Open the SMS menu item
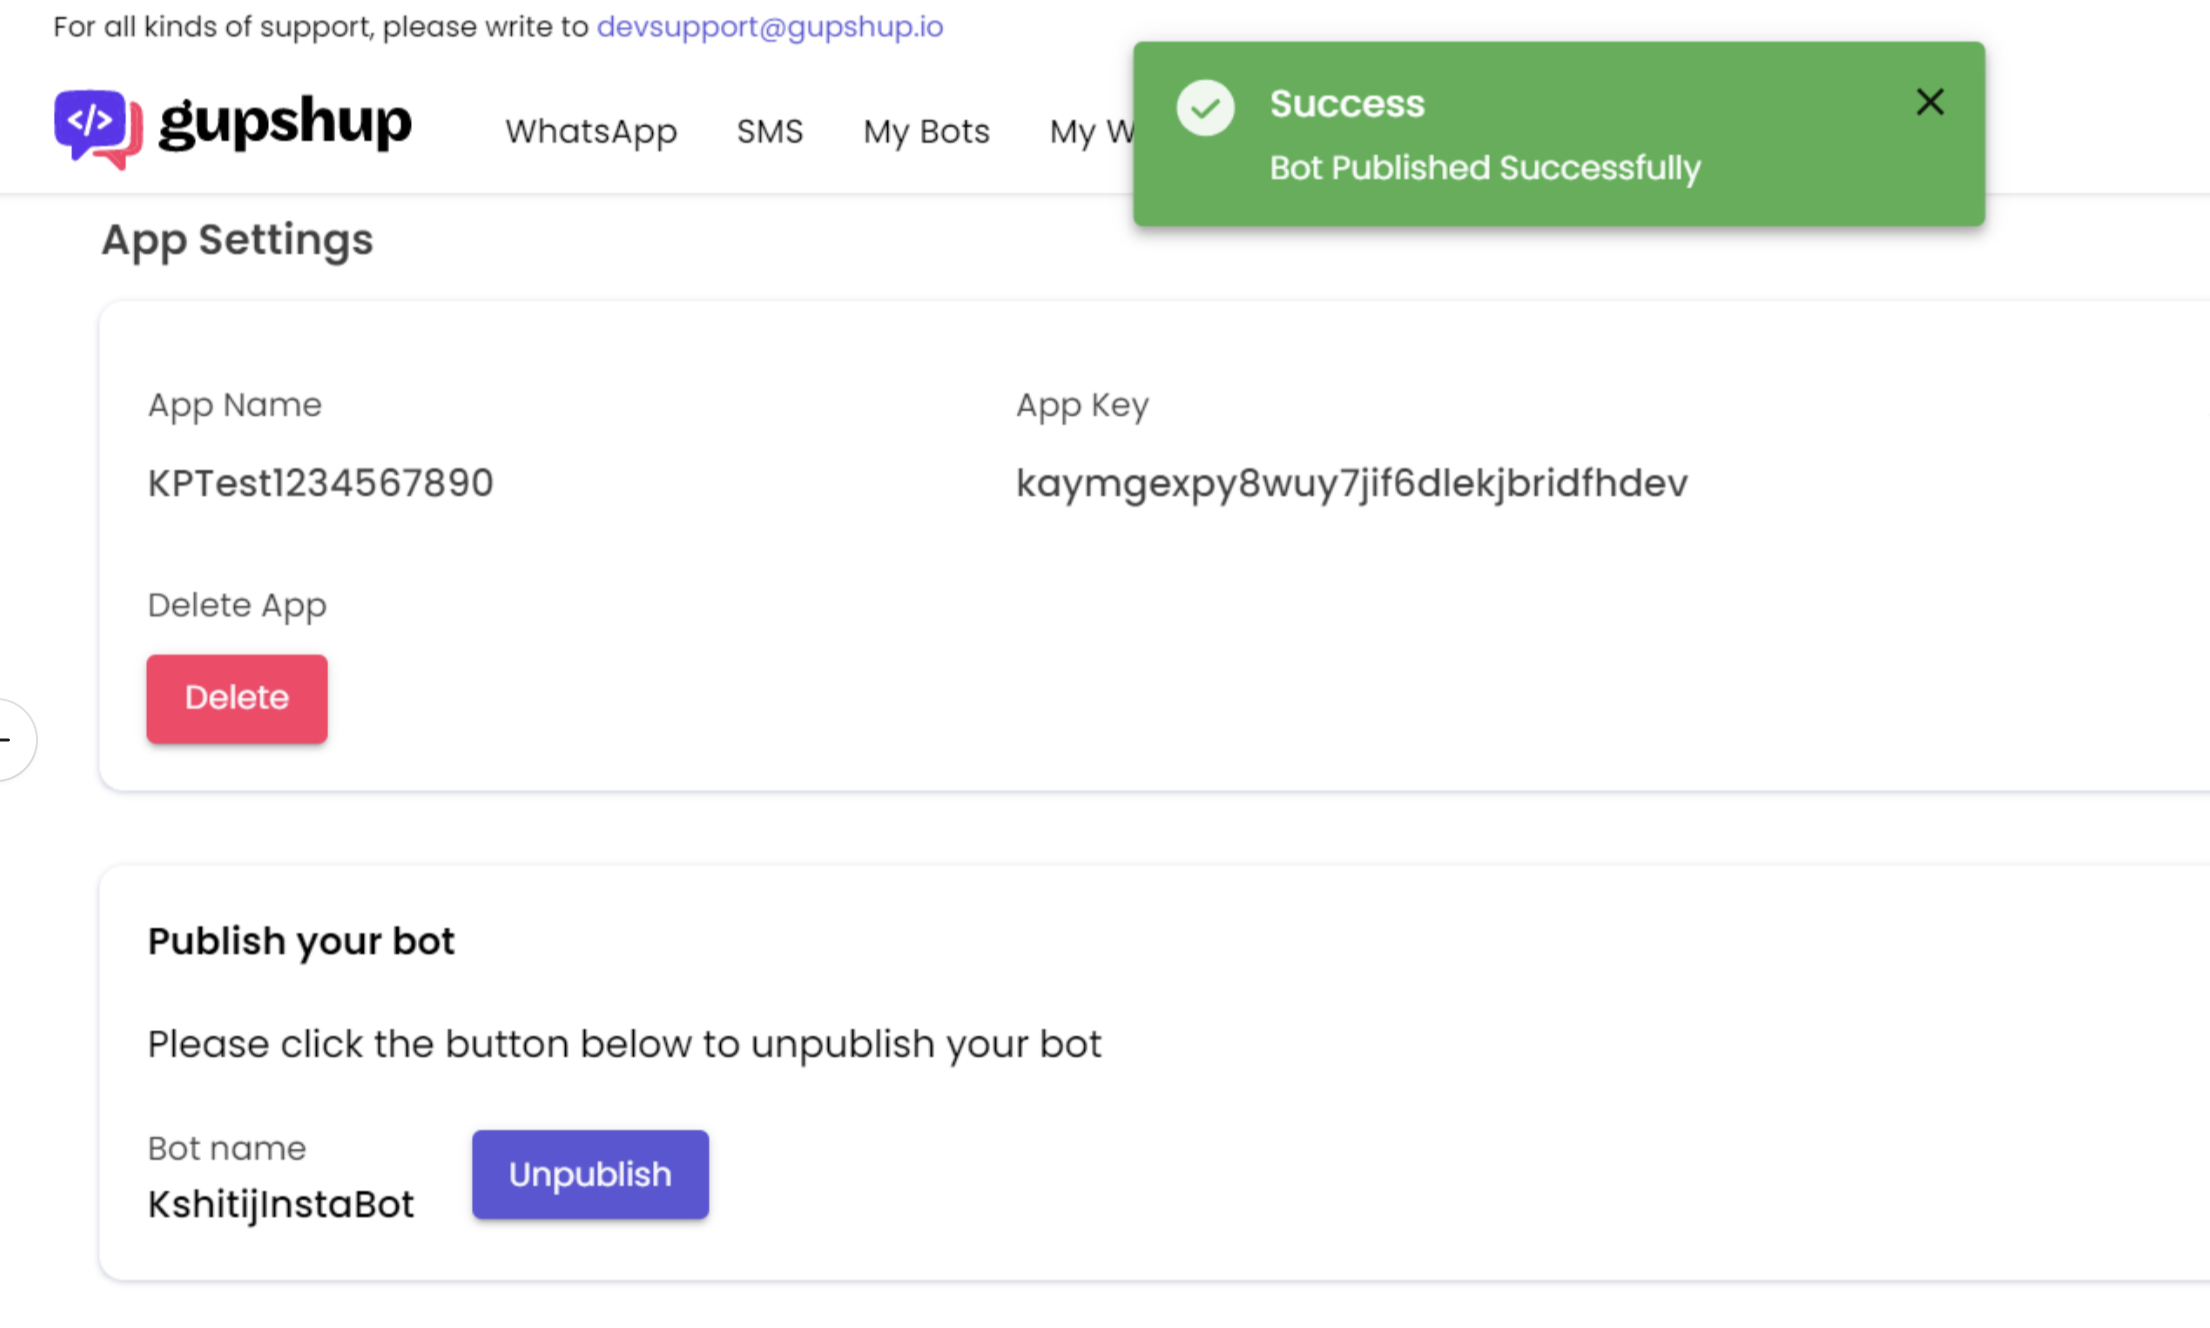 click(x=769, y=131)
